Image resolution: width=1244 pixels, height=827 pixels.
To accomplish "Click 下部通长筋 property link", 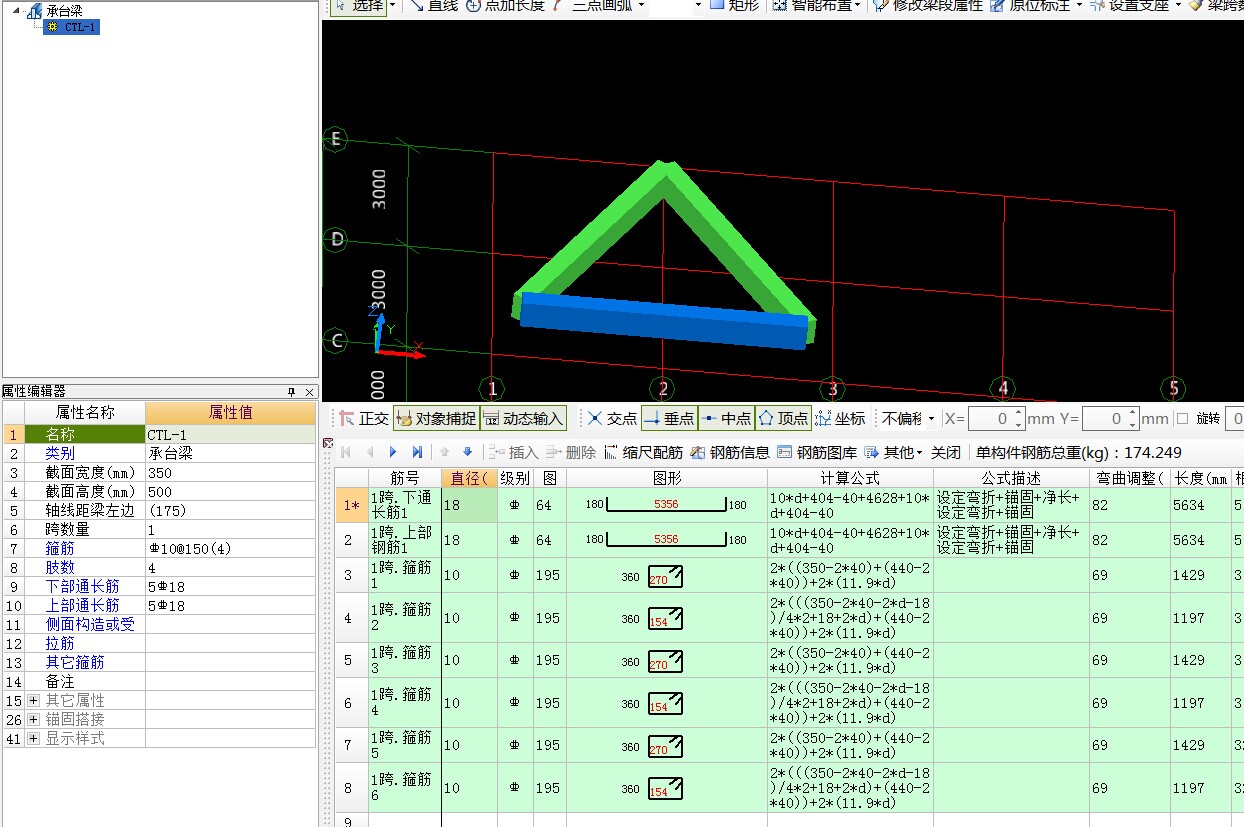I will click(83, 586).
